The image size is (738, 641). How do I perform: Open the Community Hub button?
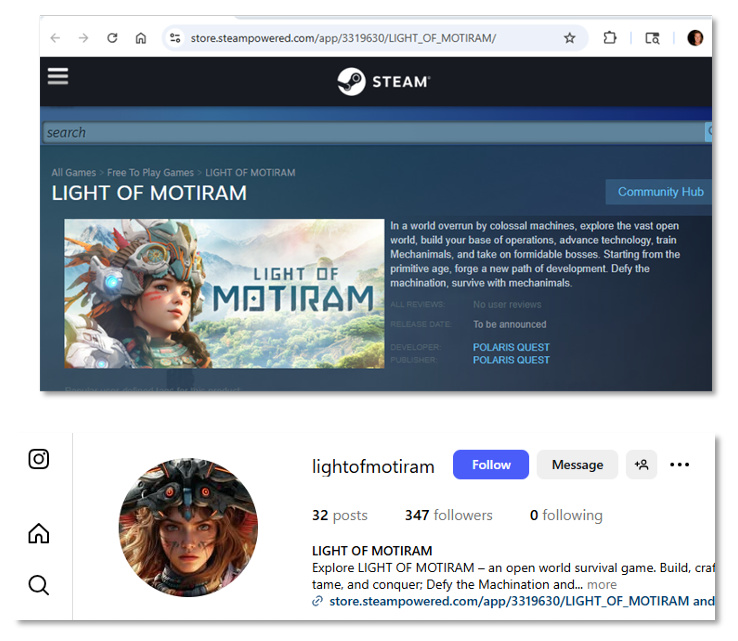point(660,192)
